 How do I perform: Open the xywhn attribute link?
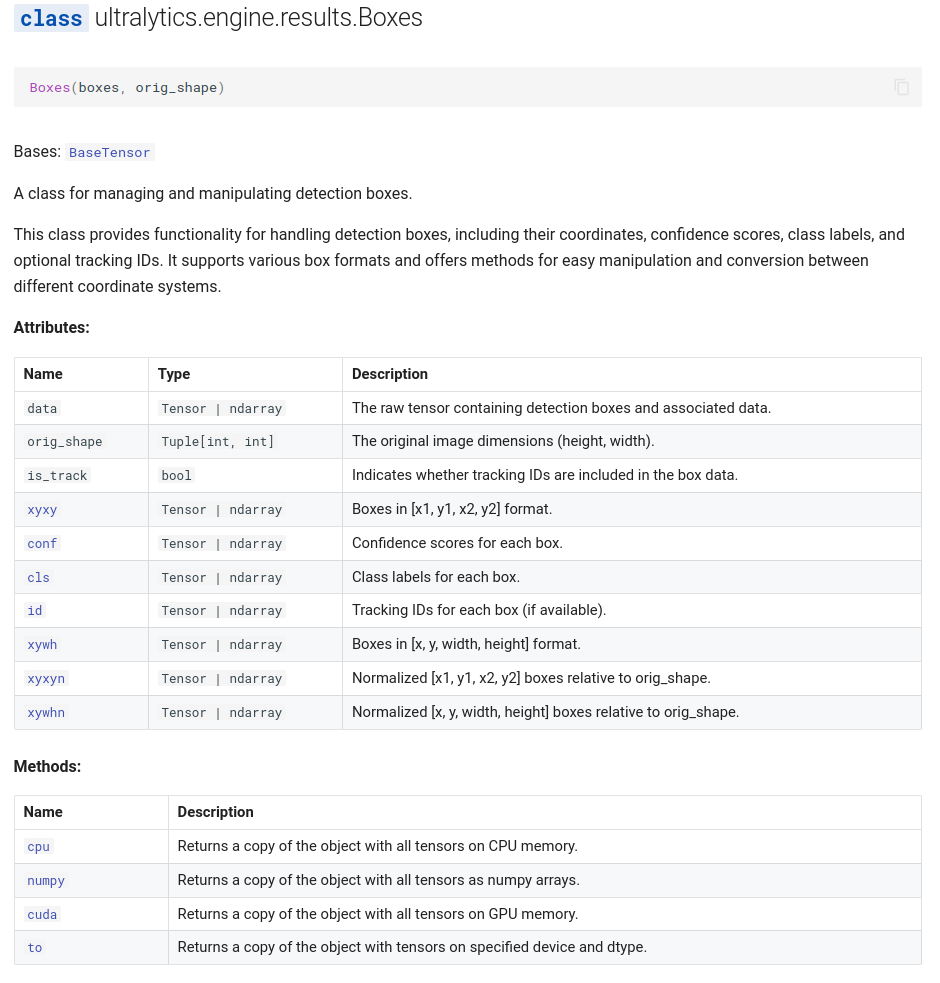(x=46, y=712)
